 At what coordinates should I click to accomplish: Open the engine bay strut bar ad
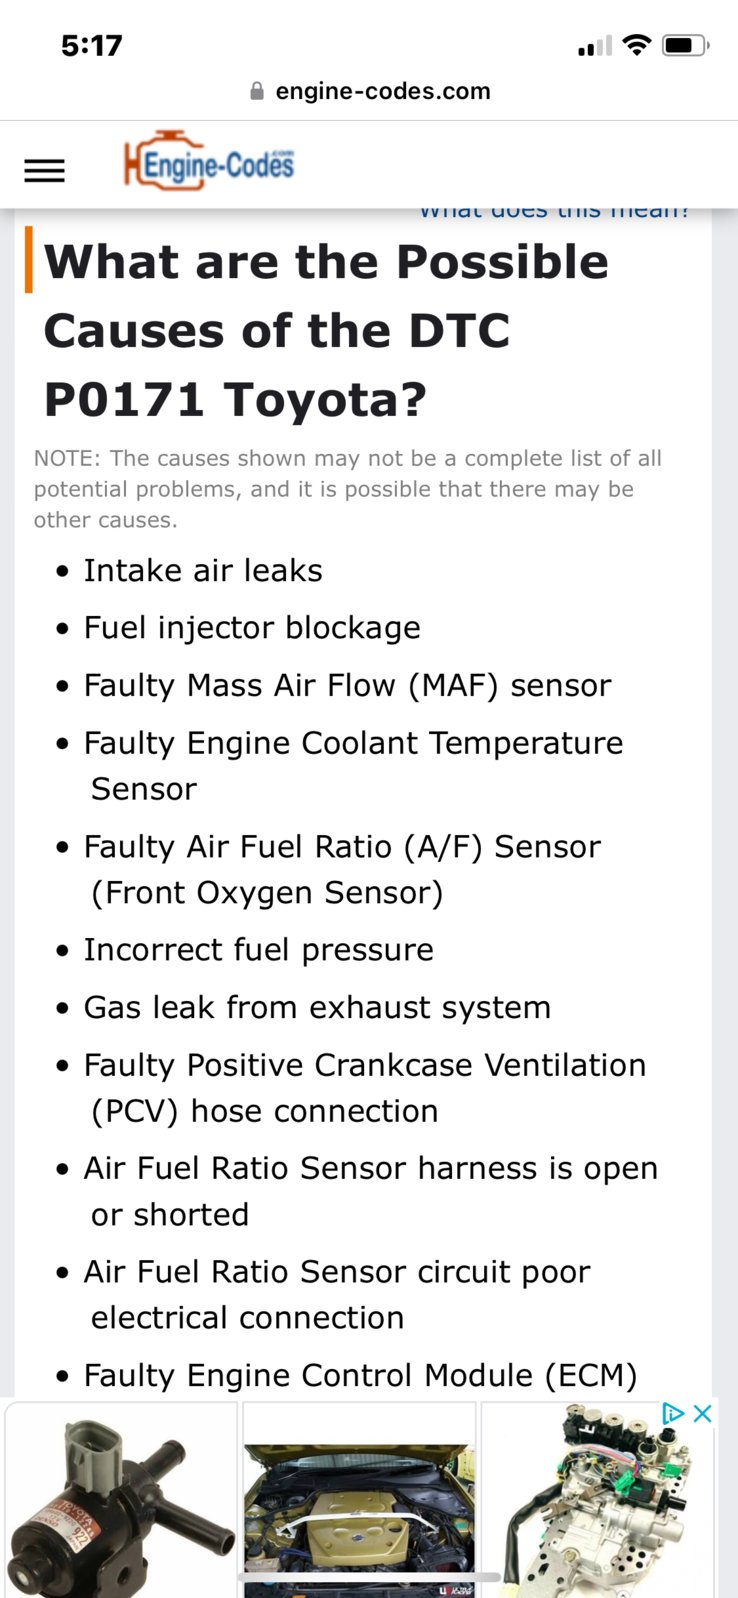[359, 1499]
